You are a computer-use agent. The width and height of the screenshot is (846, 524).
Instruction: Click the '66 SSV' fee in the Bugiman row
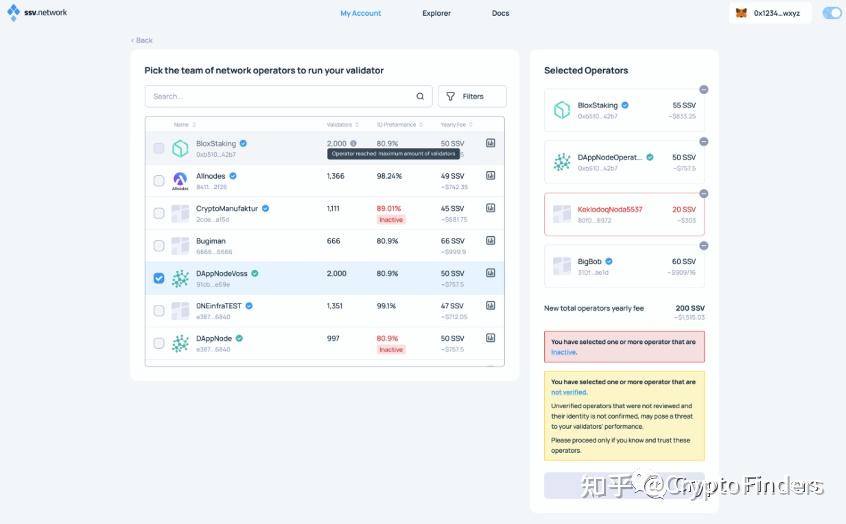pyautogui.click(x=452, y=241)
